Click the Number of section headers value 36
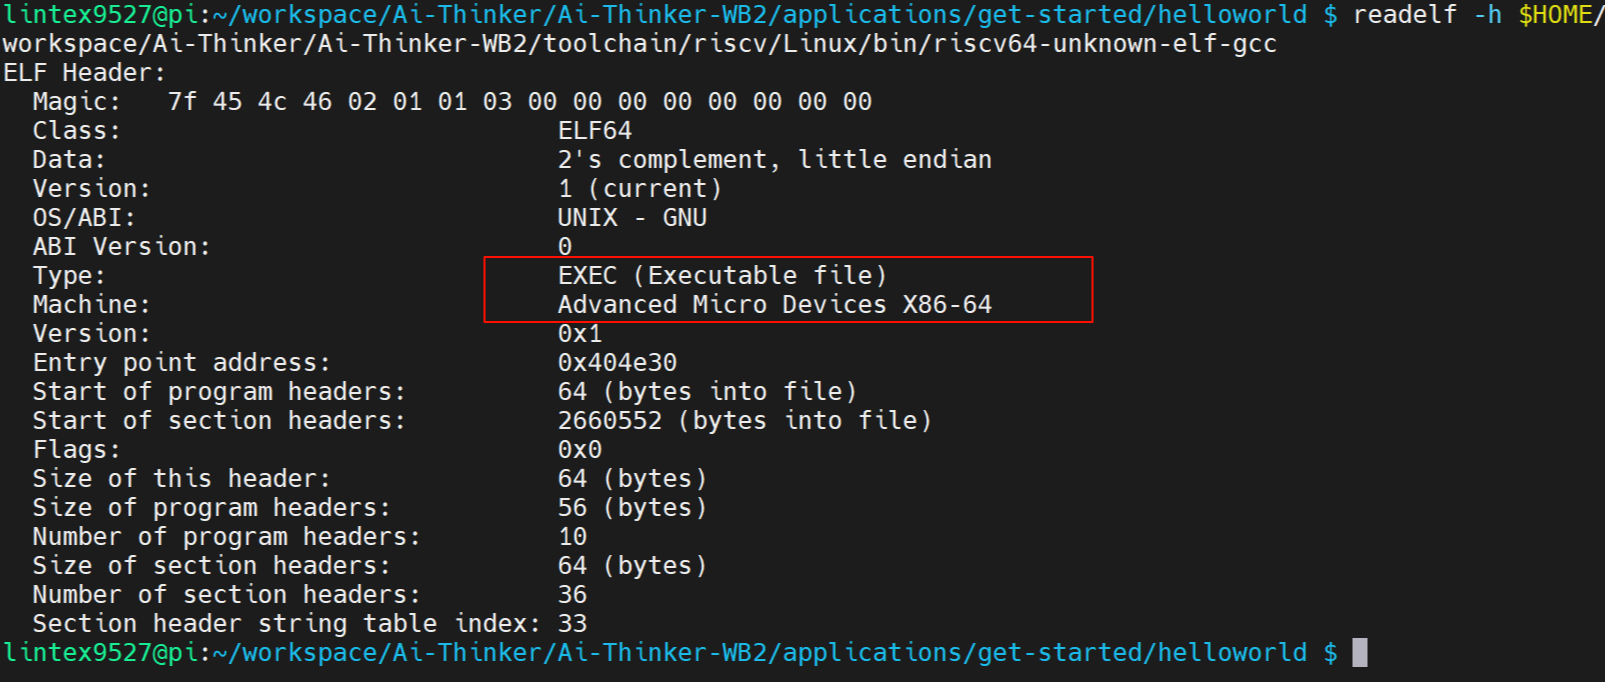 [x=573, y=595]
